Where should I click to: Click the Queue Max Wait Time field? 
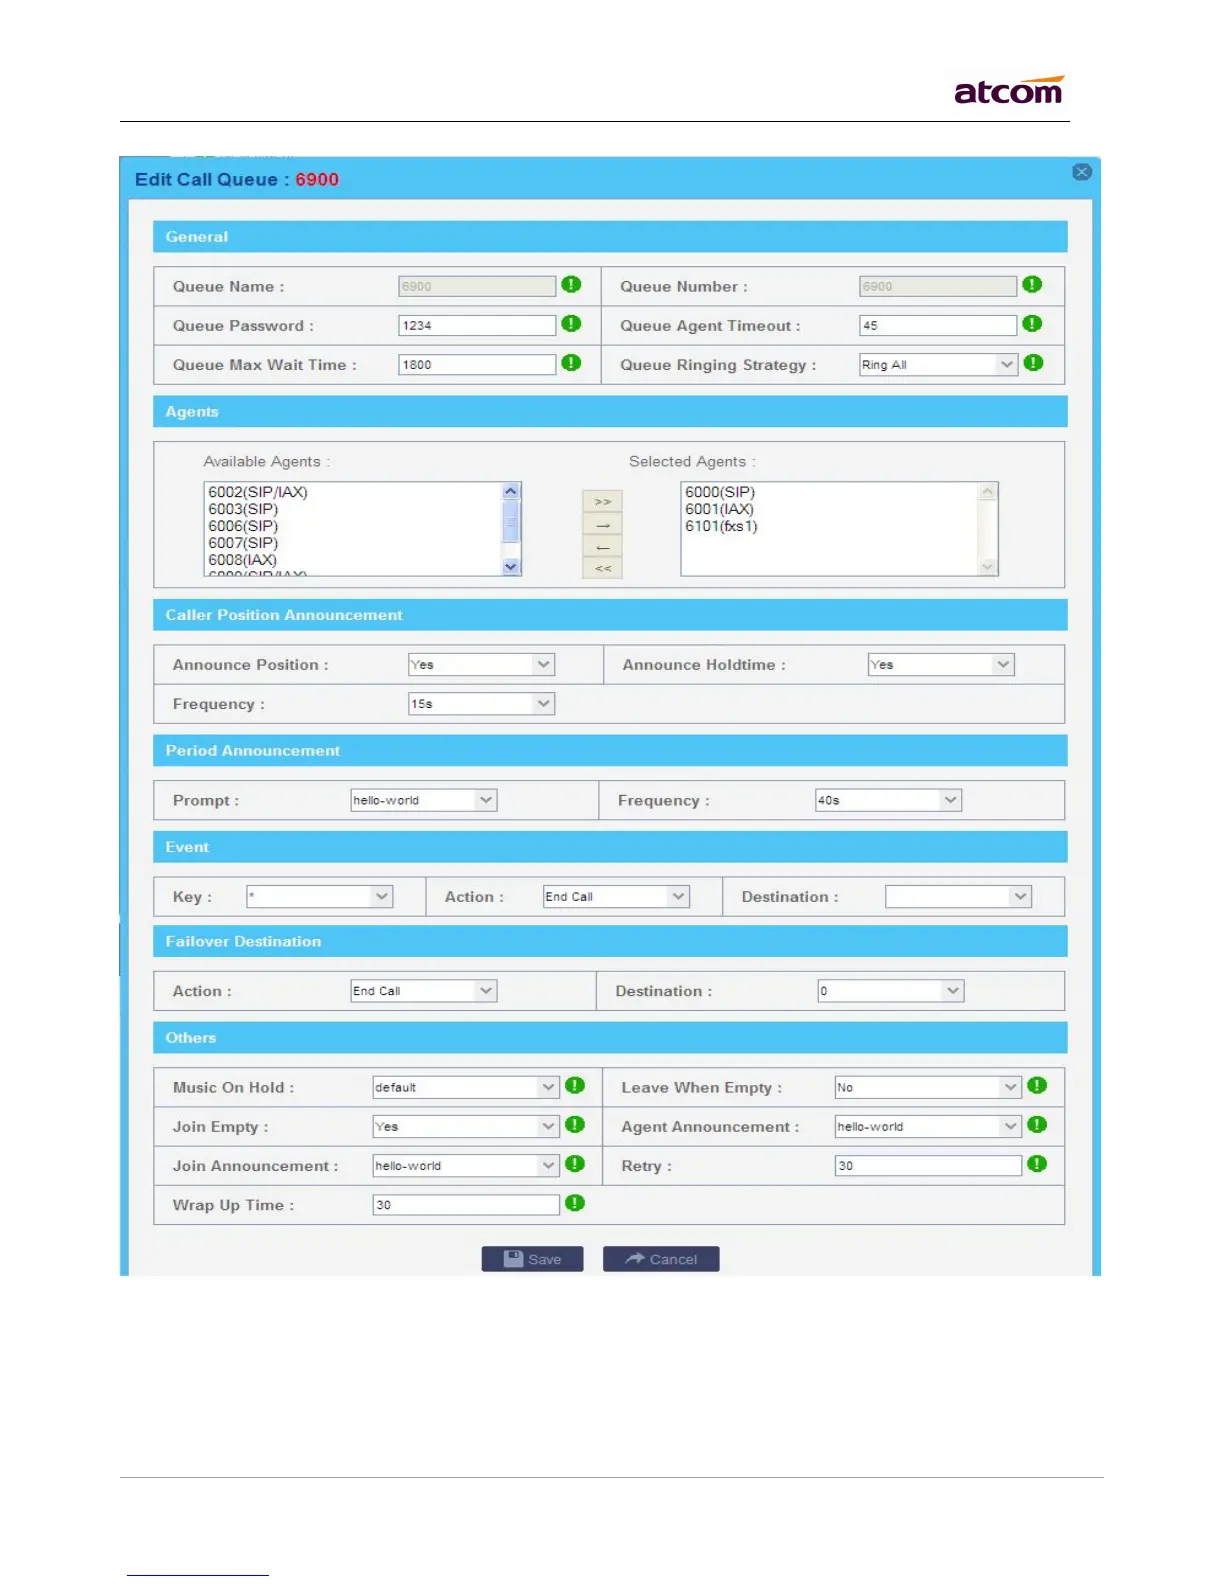click(477, 365)
